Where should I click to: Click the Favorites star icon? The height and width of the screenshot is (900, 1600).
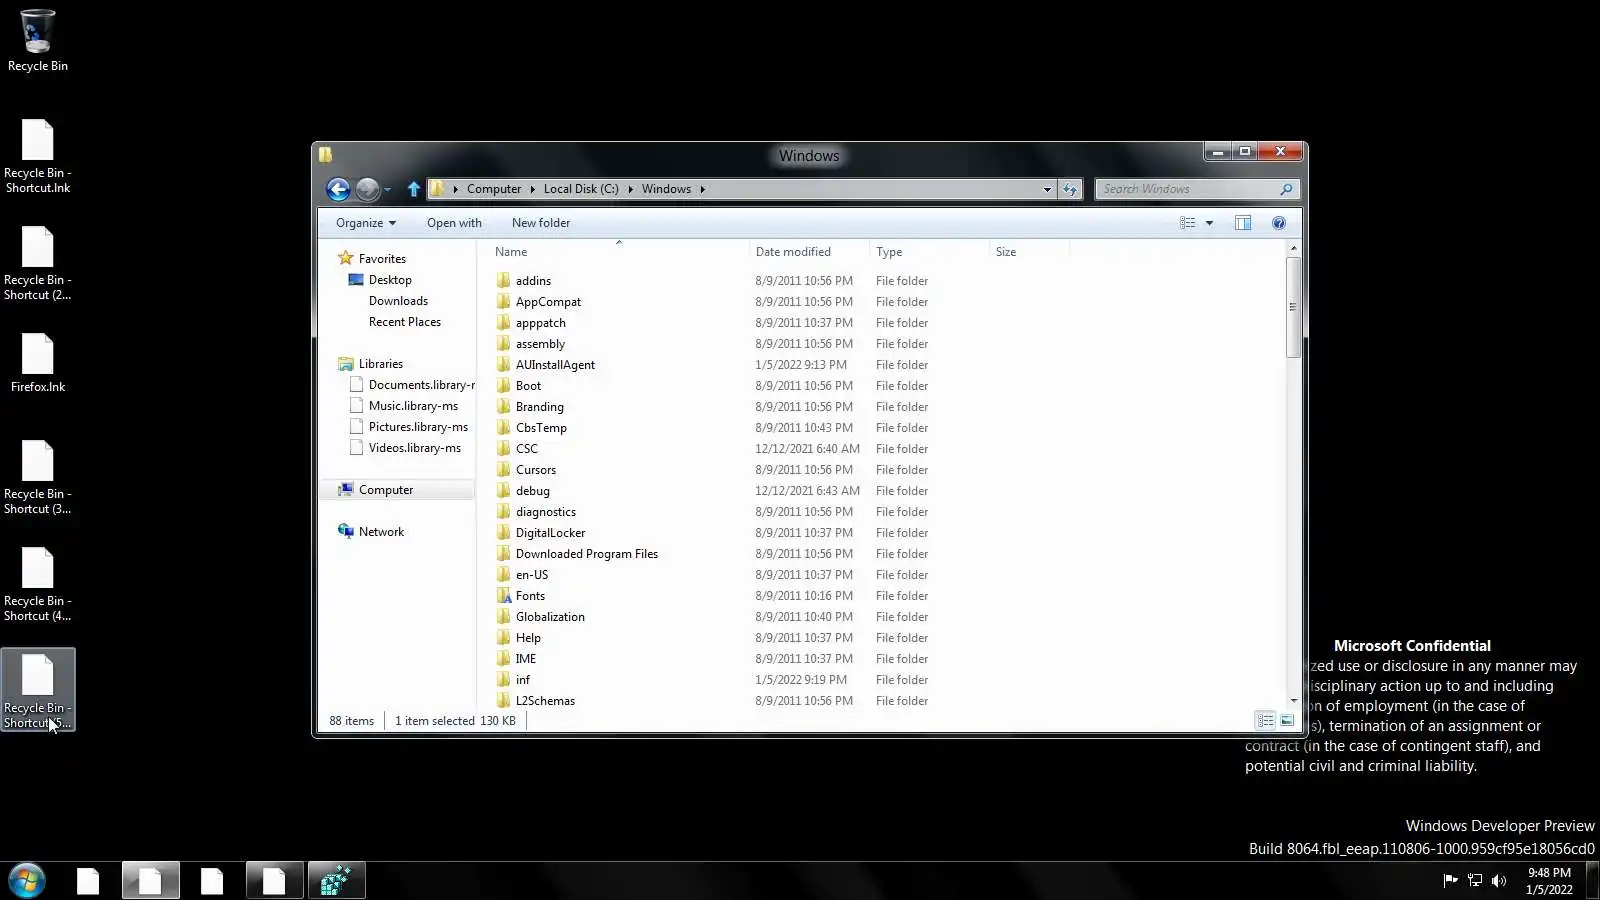[x=346, y=258]
